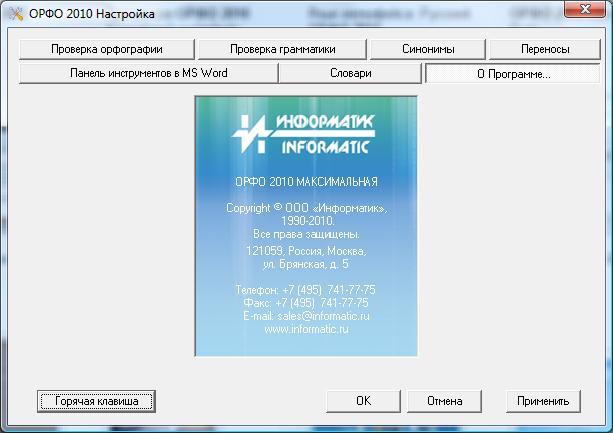Switch to the Словари tab
This screenshot has width=613, height=433.
(350, 73)
